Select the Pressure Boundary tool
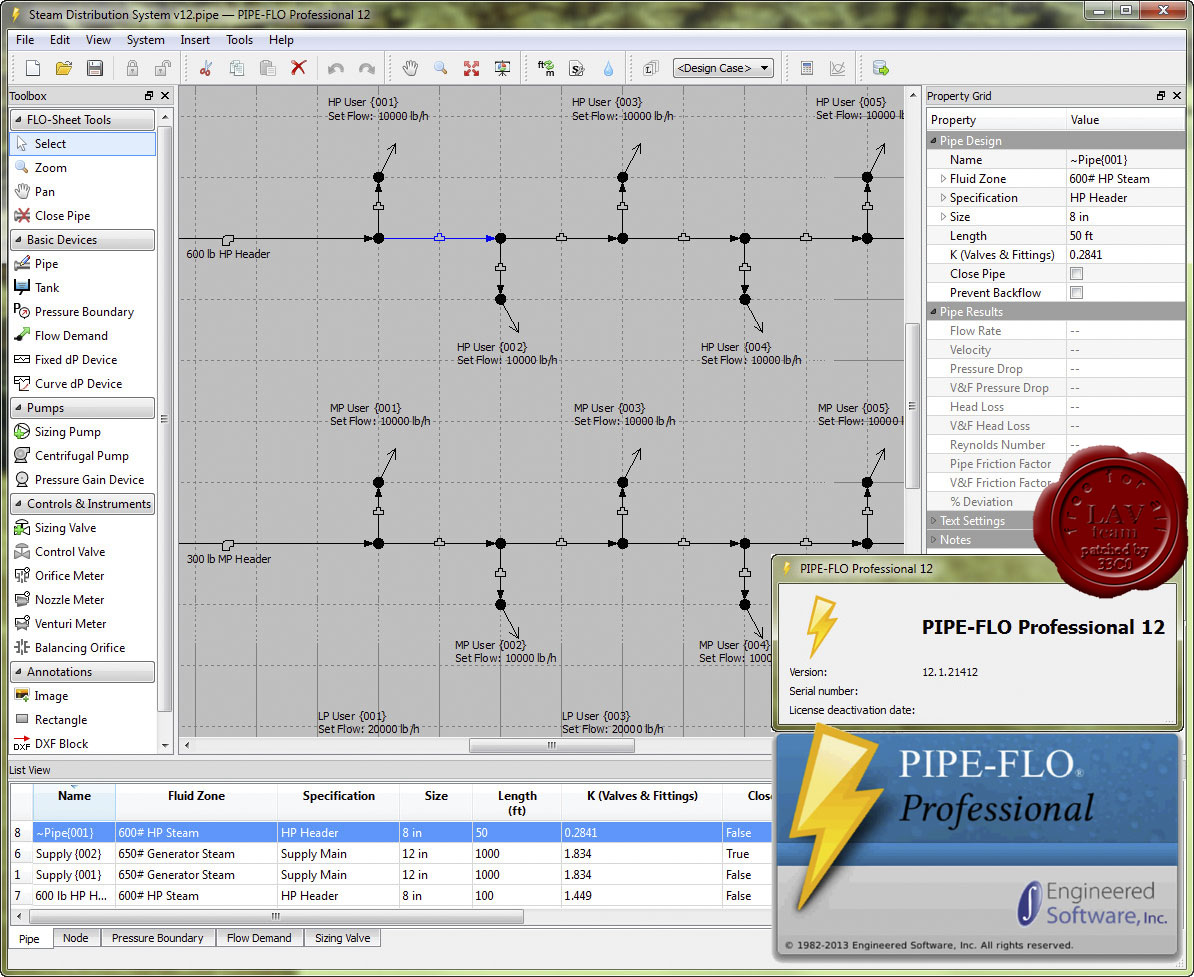1194x977 pixels. 83,311
